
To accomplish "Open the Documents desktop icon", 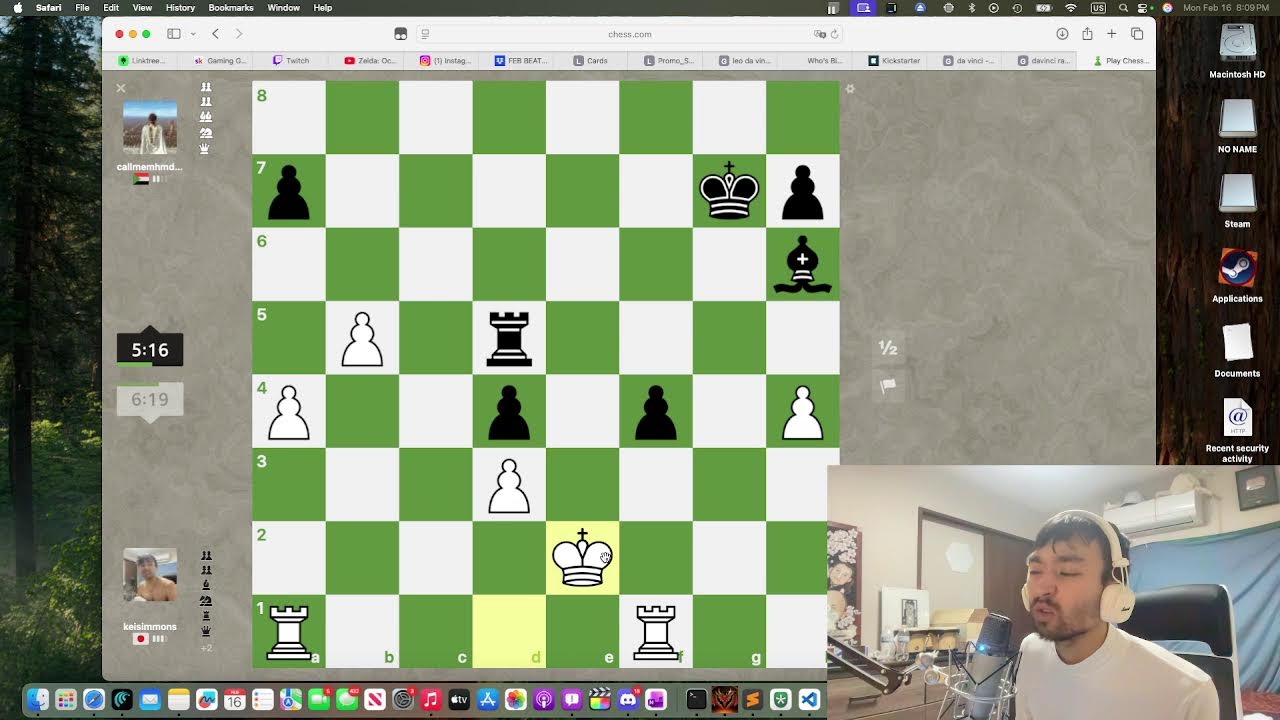I will 1237,349.
